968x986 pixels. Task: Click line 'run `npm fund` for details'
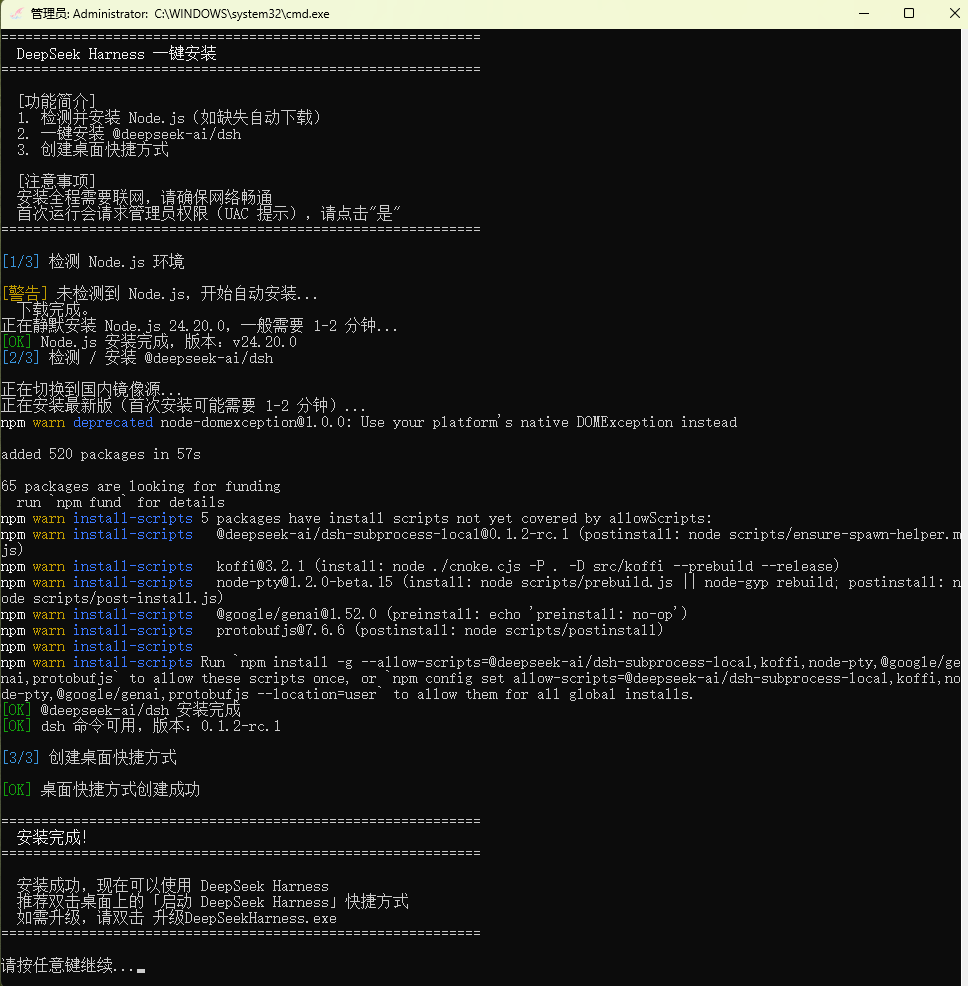click(121, 502)
